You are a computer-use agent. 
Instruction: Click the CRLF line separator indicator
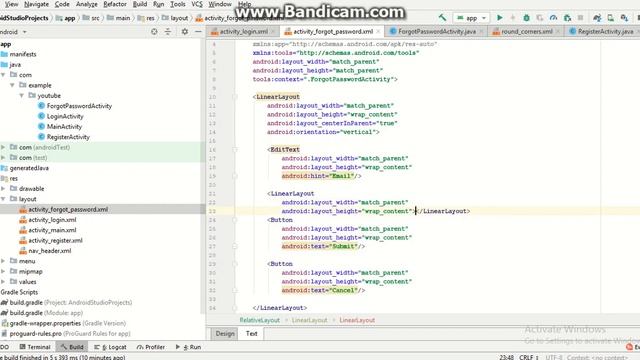coord(529,357)
